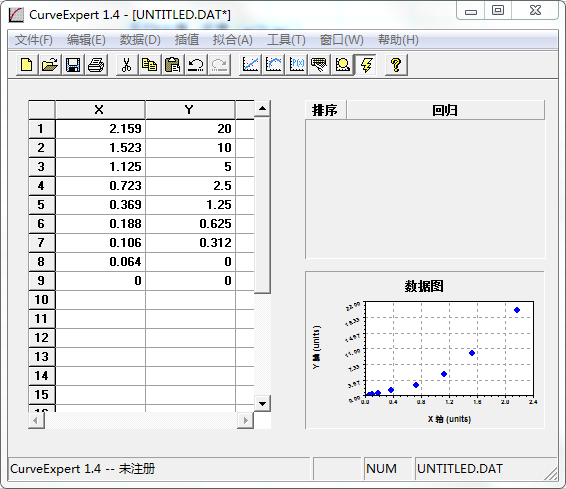Select cell with X value 0.188
Image resolution: width=566 pixels, height=489 pixels.
point(100,224)
